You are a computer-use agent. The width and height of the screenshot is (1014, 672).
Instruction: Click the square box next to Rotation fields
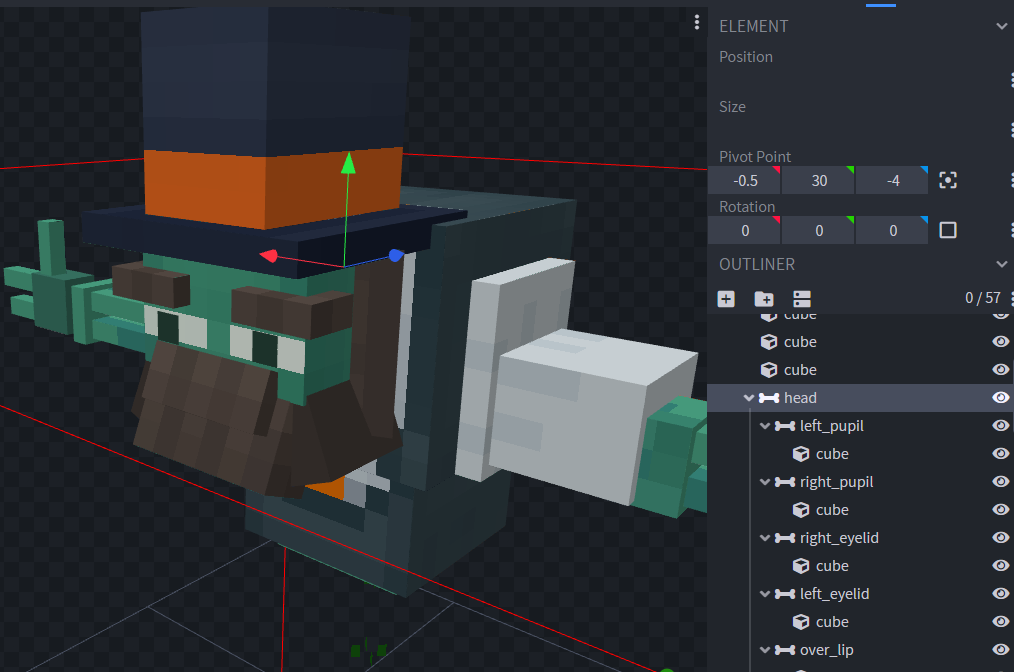tap(948, 231)
